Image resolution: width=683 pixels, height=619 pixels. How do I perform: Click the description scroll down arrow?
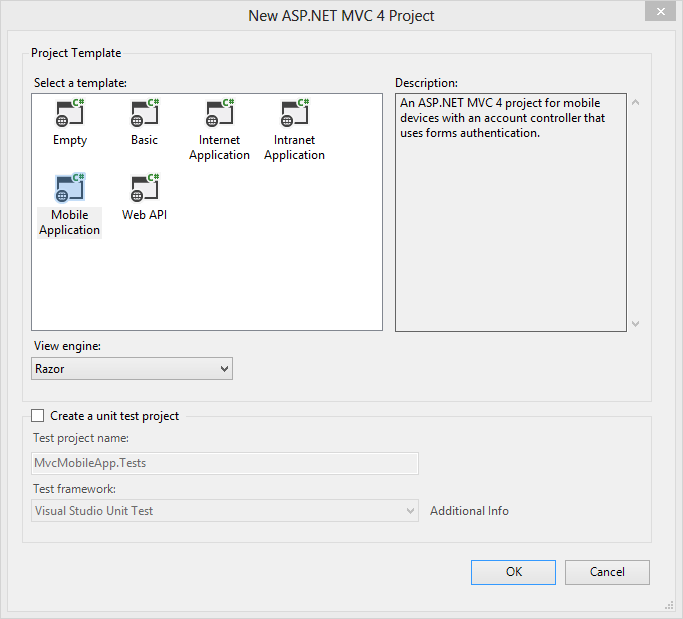pos(636,324)
